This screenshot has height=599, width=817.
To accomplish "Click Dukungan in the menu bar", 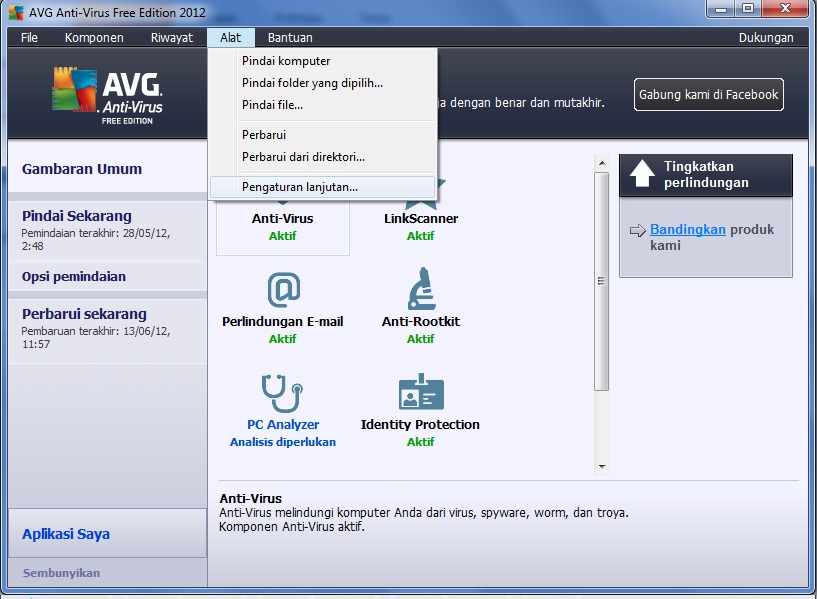I will [x=765, y=38].
